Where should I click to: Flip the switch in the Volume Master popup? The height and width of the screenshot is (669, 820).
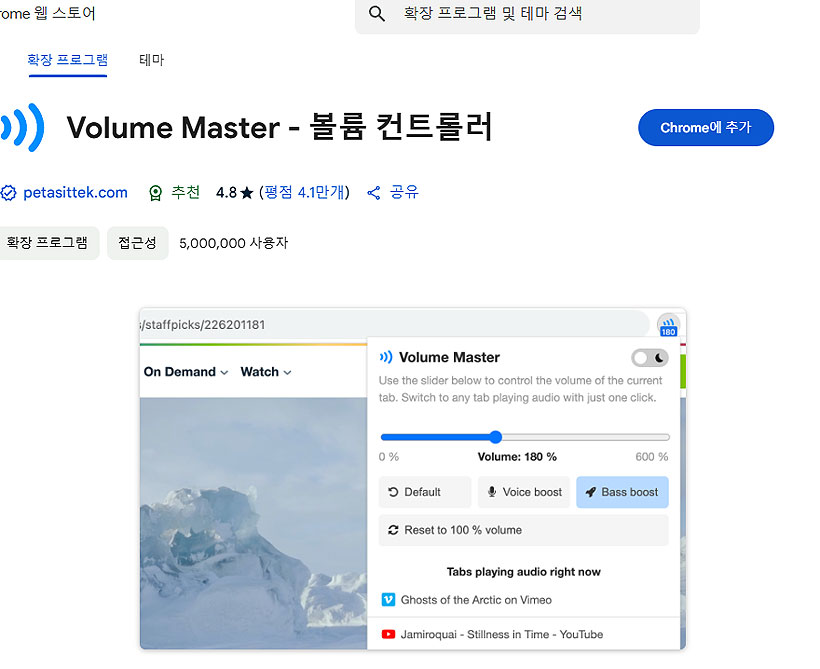(649, 357)
